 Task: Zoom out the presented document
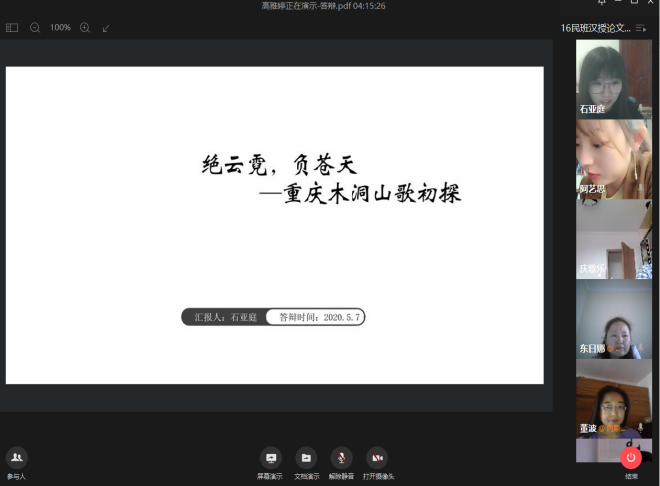coord(35,28)
